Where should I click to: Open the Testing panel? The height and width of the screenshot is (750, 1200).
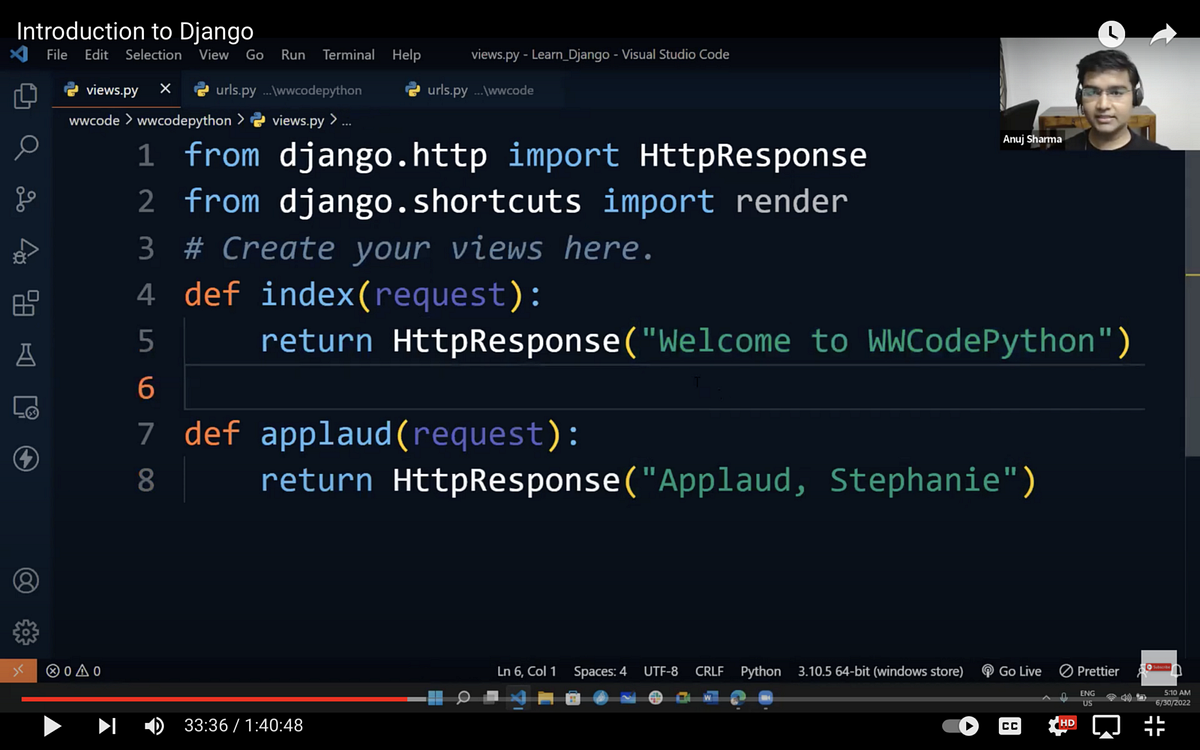[x=27, y=355]
